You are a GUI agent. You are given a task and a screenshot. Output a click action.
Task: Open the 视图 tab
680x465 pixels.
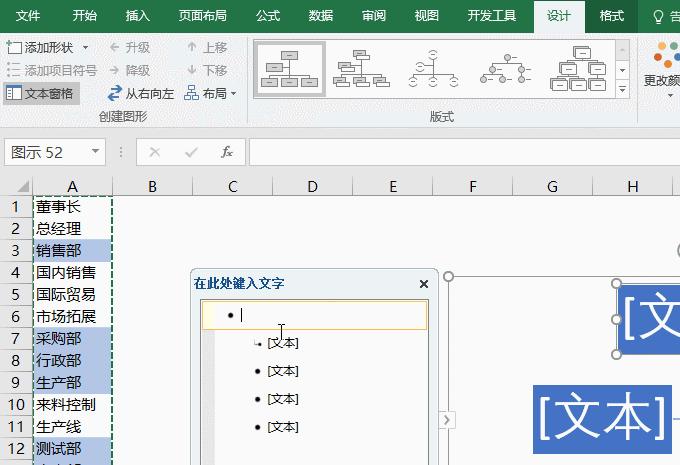coord(427,16)
